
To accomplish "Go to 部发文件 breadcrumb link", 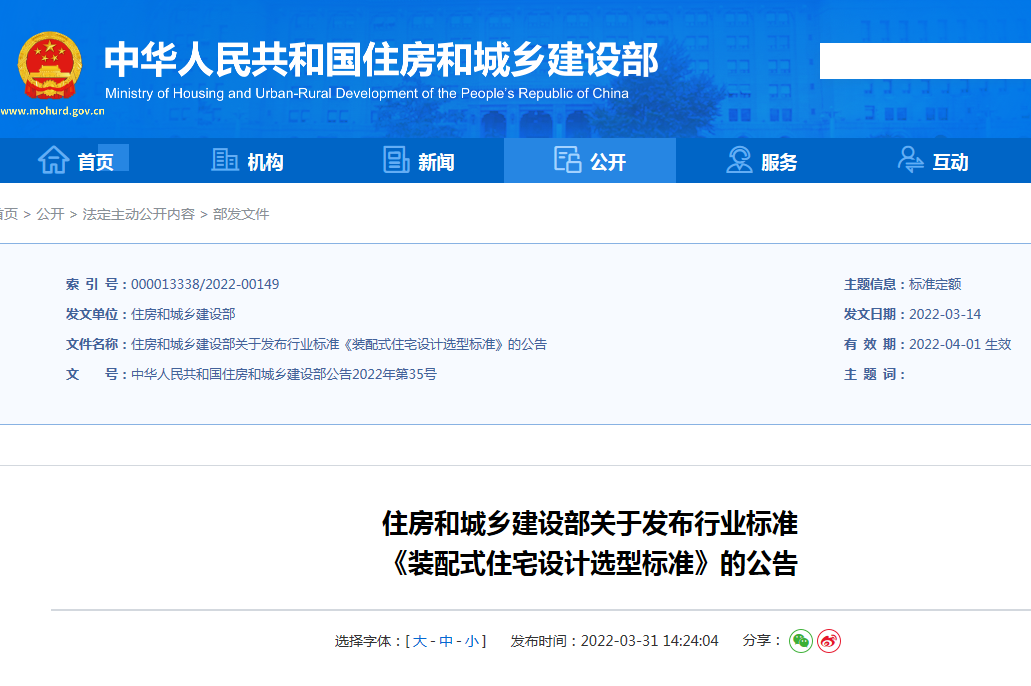I will [241, 214].
